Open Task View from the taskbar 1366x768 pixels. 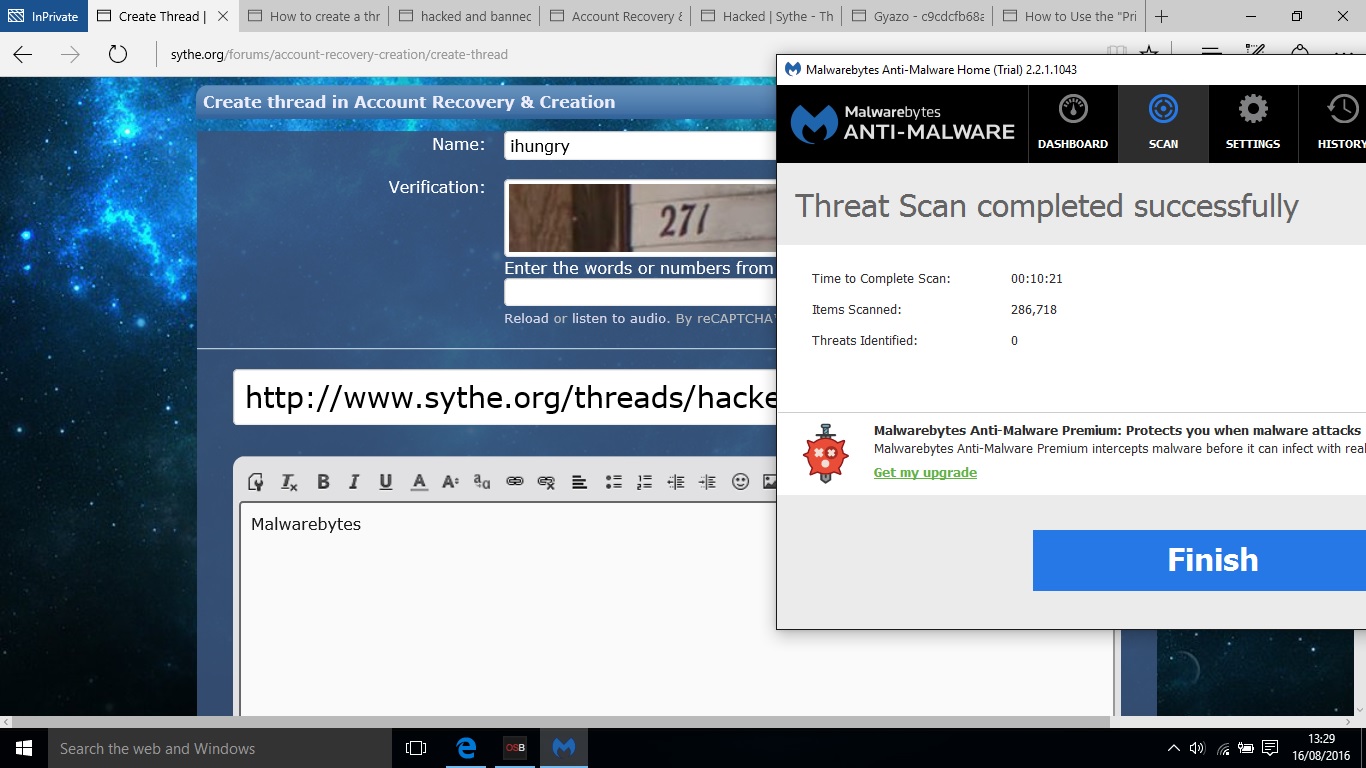pos(416,748)
